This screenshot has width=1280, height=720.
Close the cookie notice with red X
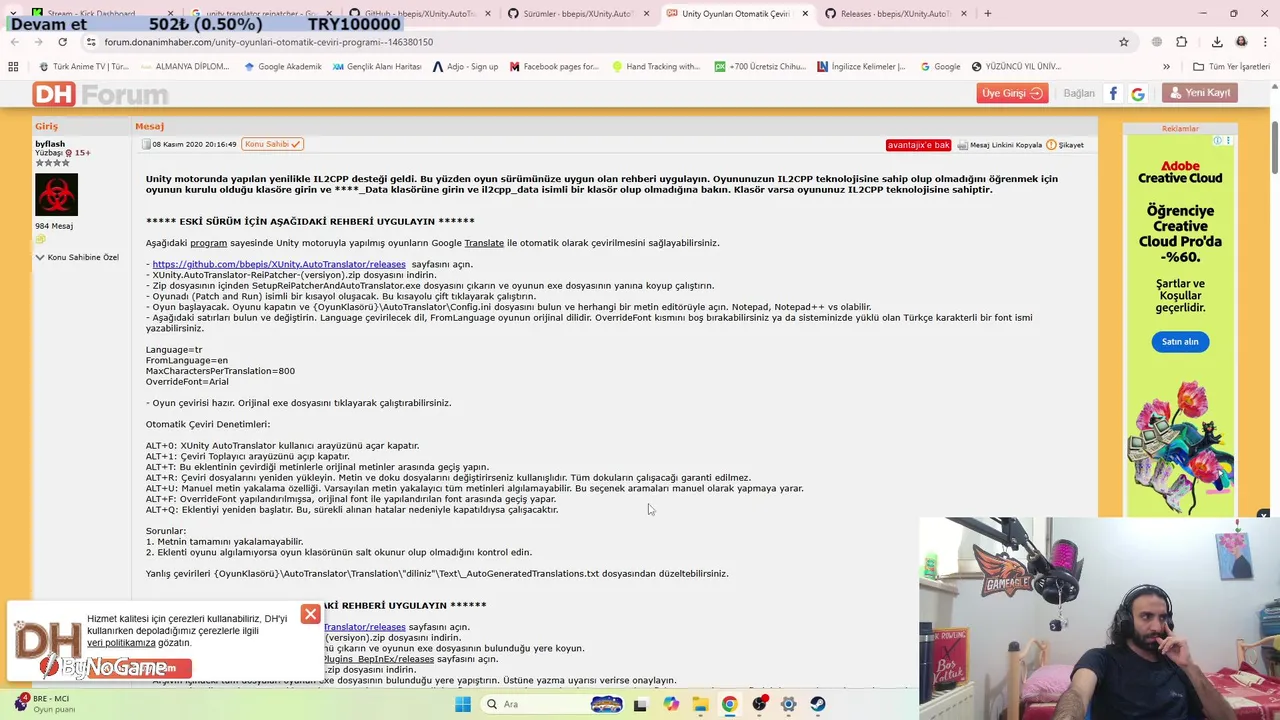[311, 614]
